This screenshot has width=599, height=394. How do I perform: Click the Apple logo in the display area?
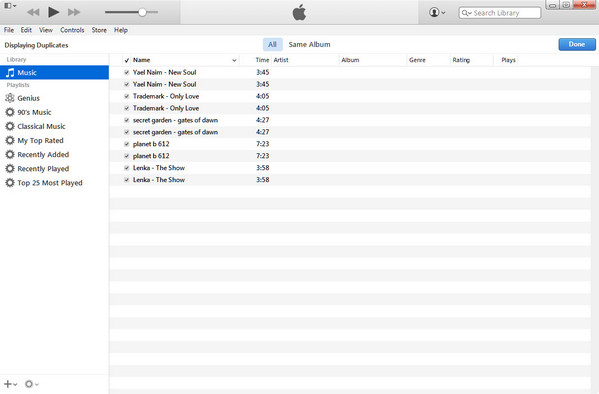click(x=300, y=12)
